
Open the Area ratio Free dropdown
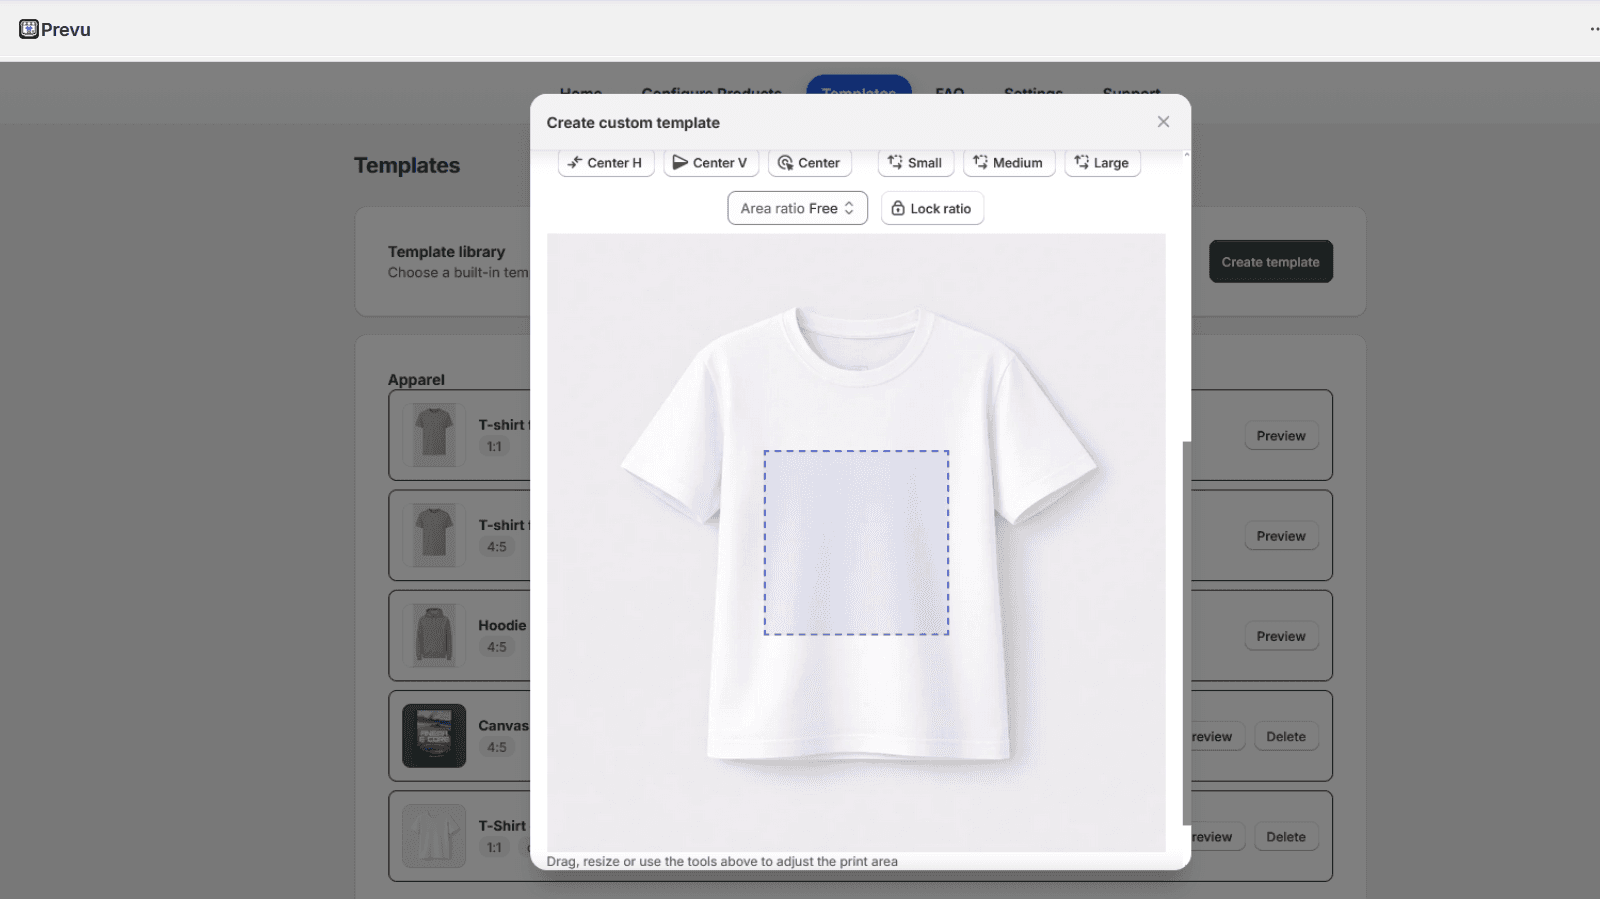[x=796, y=208]
